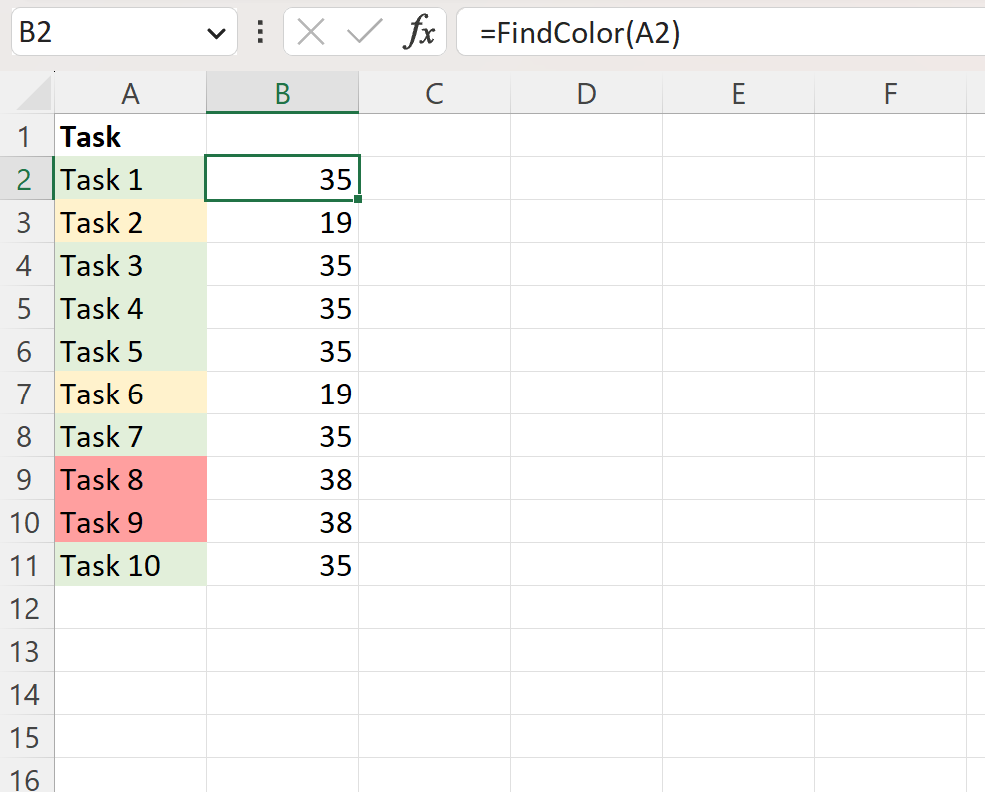Select cell B3 showing 19
Screen dimensions: 985x792
coord(282,222)
